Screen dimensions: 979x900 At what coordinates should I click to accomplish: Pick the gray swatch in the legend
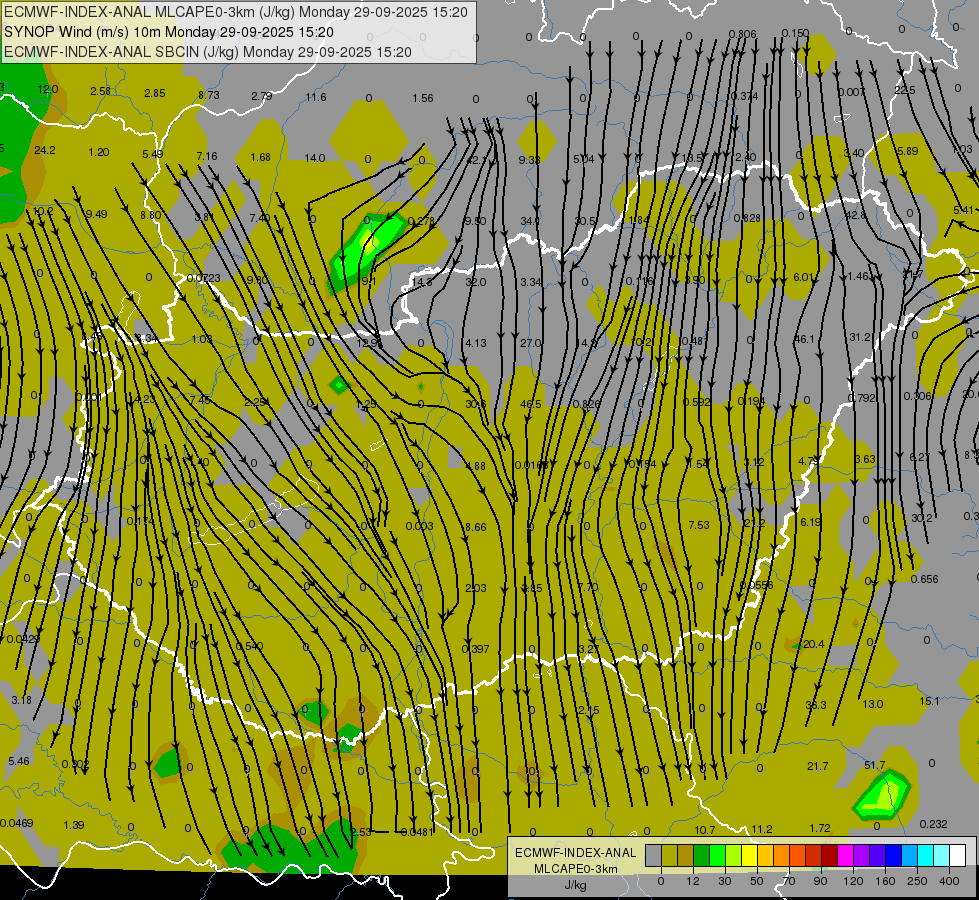click(x=653, y=855)
